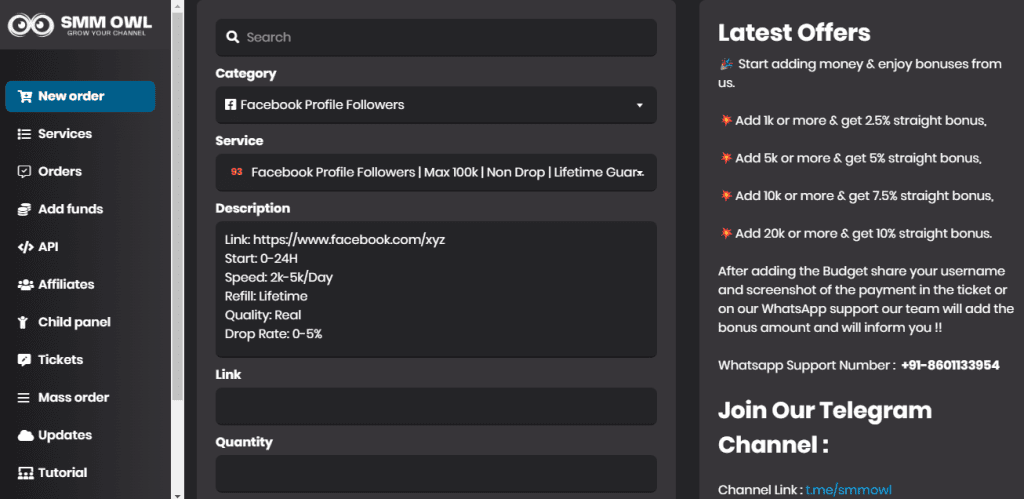Screen dimensions: 1024x499
Task: Expand the Category dropdown arrow
Action: coord(640,105)
